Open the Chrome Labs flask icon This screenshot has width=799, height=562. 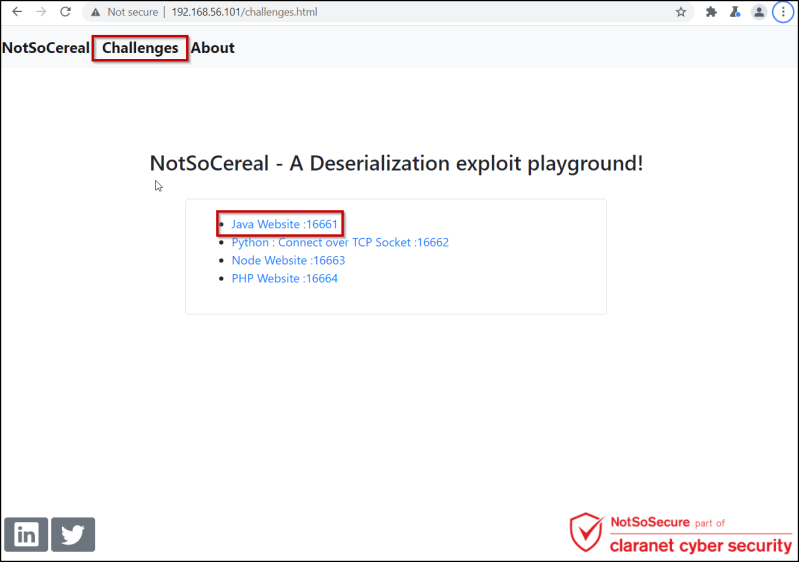(x=735, y=12)
